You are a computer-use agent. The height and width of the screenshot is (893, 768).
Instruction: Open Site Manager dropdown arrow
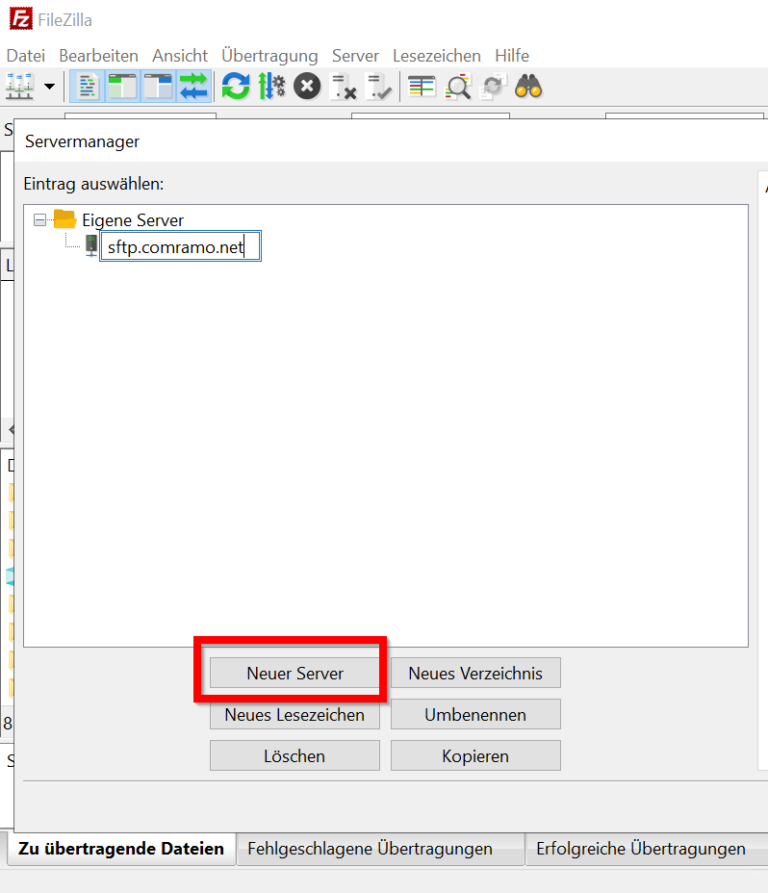[50, 87]
